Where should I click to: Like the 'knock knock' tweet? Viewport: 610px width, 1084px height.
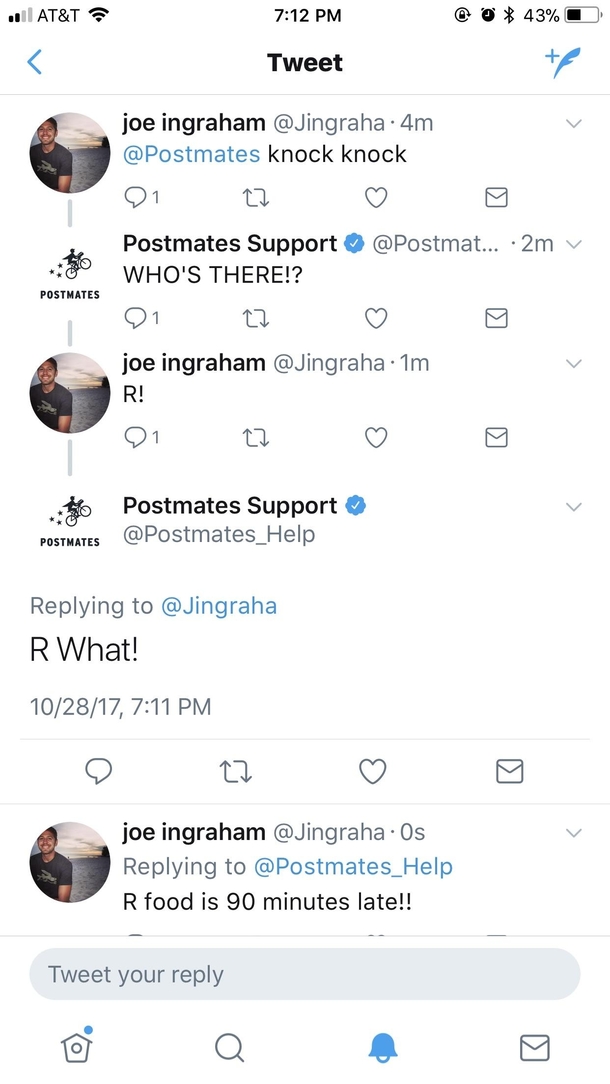[x=376, y=198]
